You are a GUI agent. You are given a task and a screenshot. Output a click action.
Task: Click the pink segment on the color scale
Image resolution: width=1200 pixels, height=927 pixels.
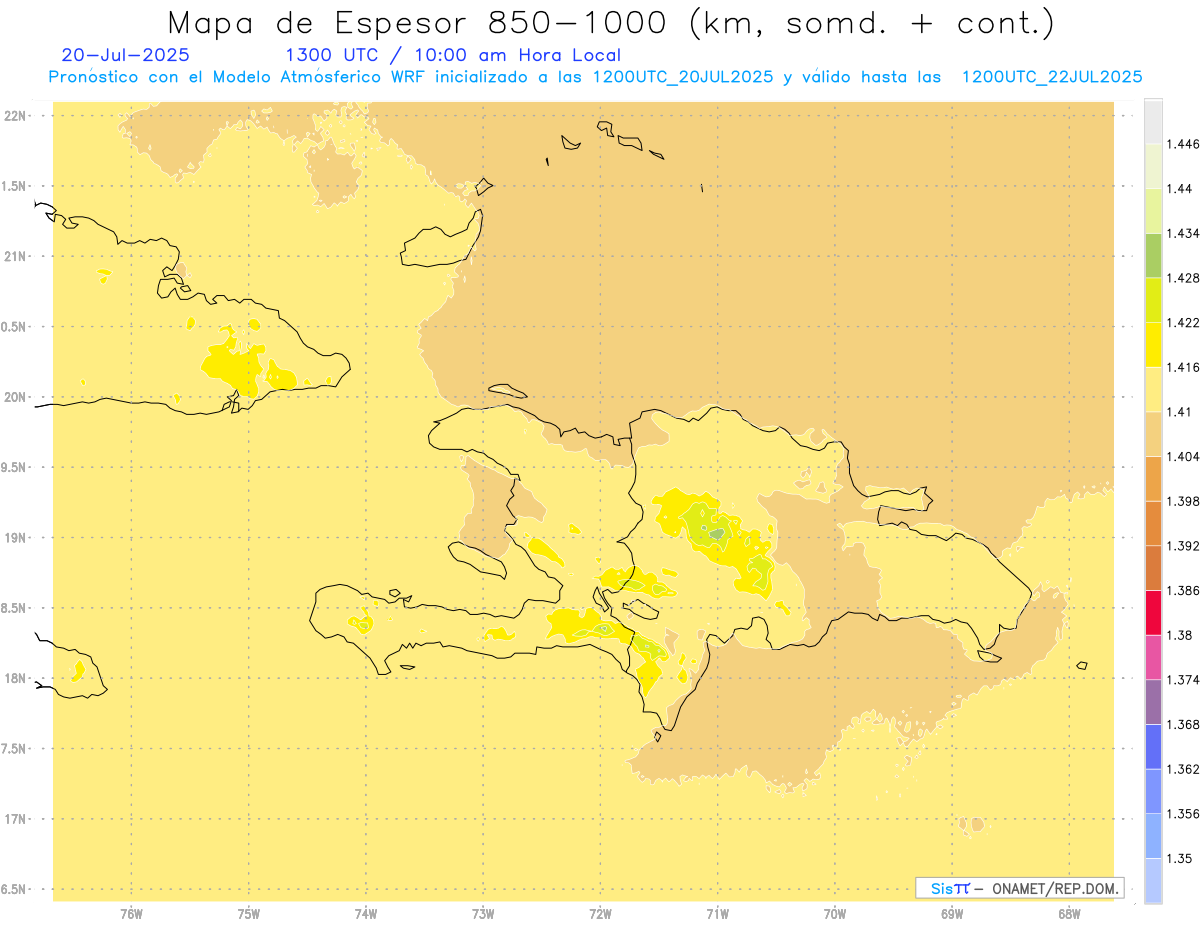(x=1153, y=657)
